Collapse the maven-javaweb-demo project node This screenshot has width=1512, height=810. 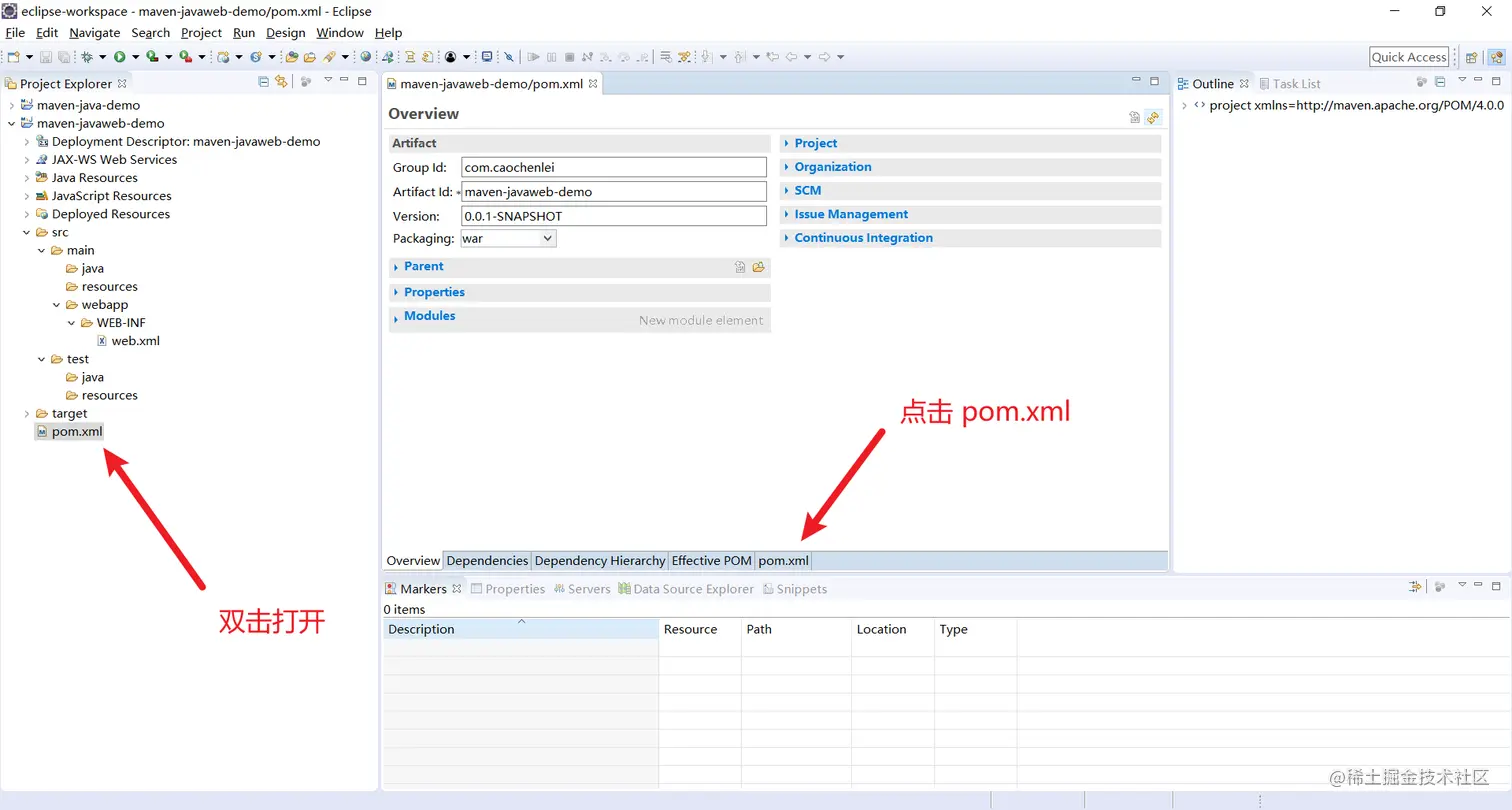(11, 123)
